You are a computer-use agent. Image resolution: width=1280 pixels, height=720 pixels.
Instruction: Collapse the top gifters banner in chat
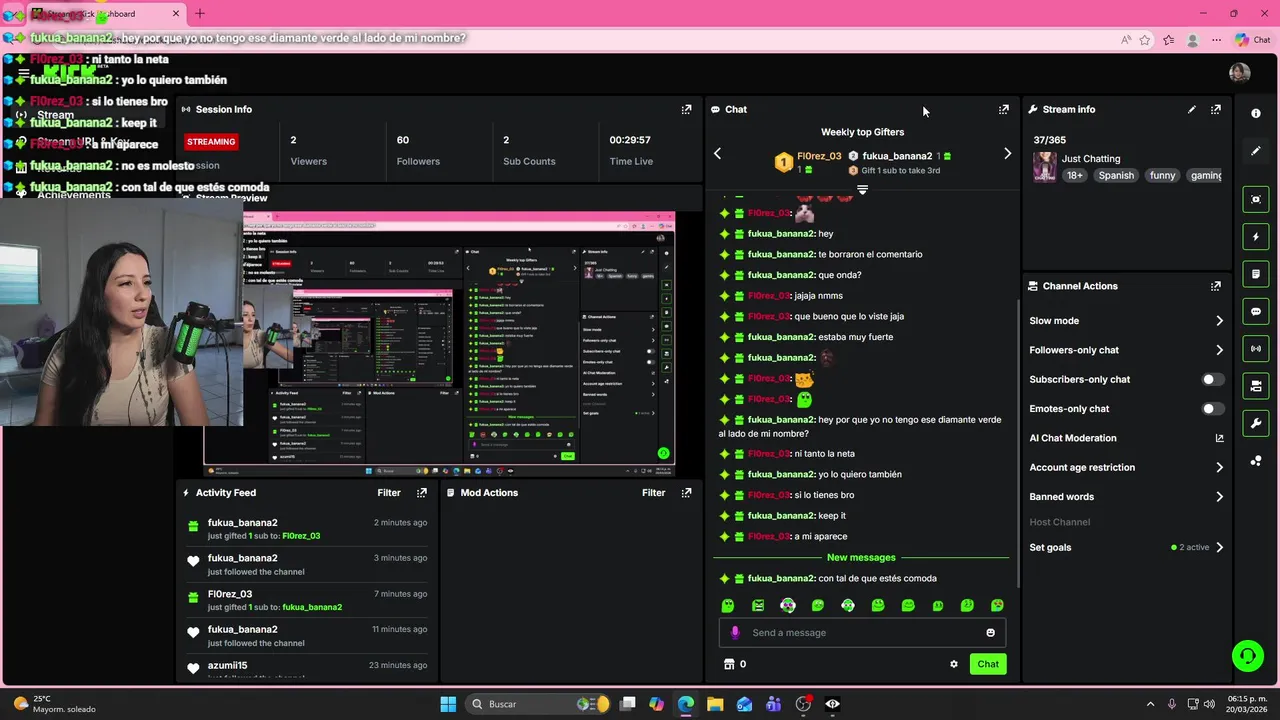tap(862, 189)
